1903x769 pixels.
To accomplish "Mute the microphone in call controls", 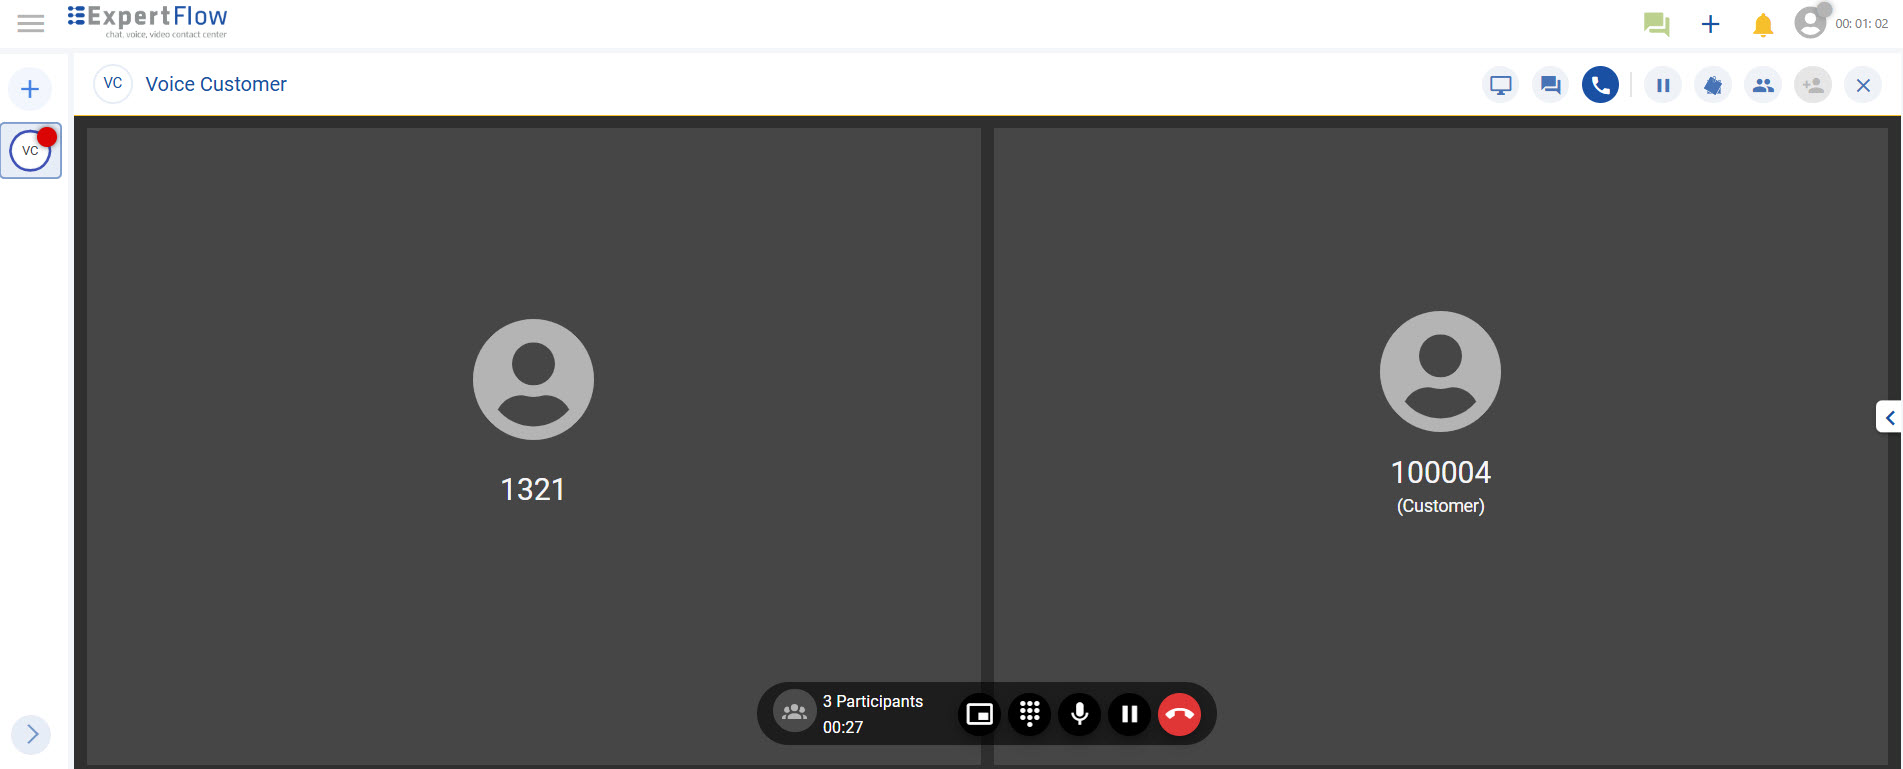I will coord(1079,714).
